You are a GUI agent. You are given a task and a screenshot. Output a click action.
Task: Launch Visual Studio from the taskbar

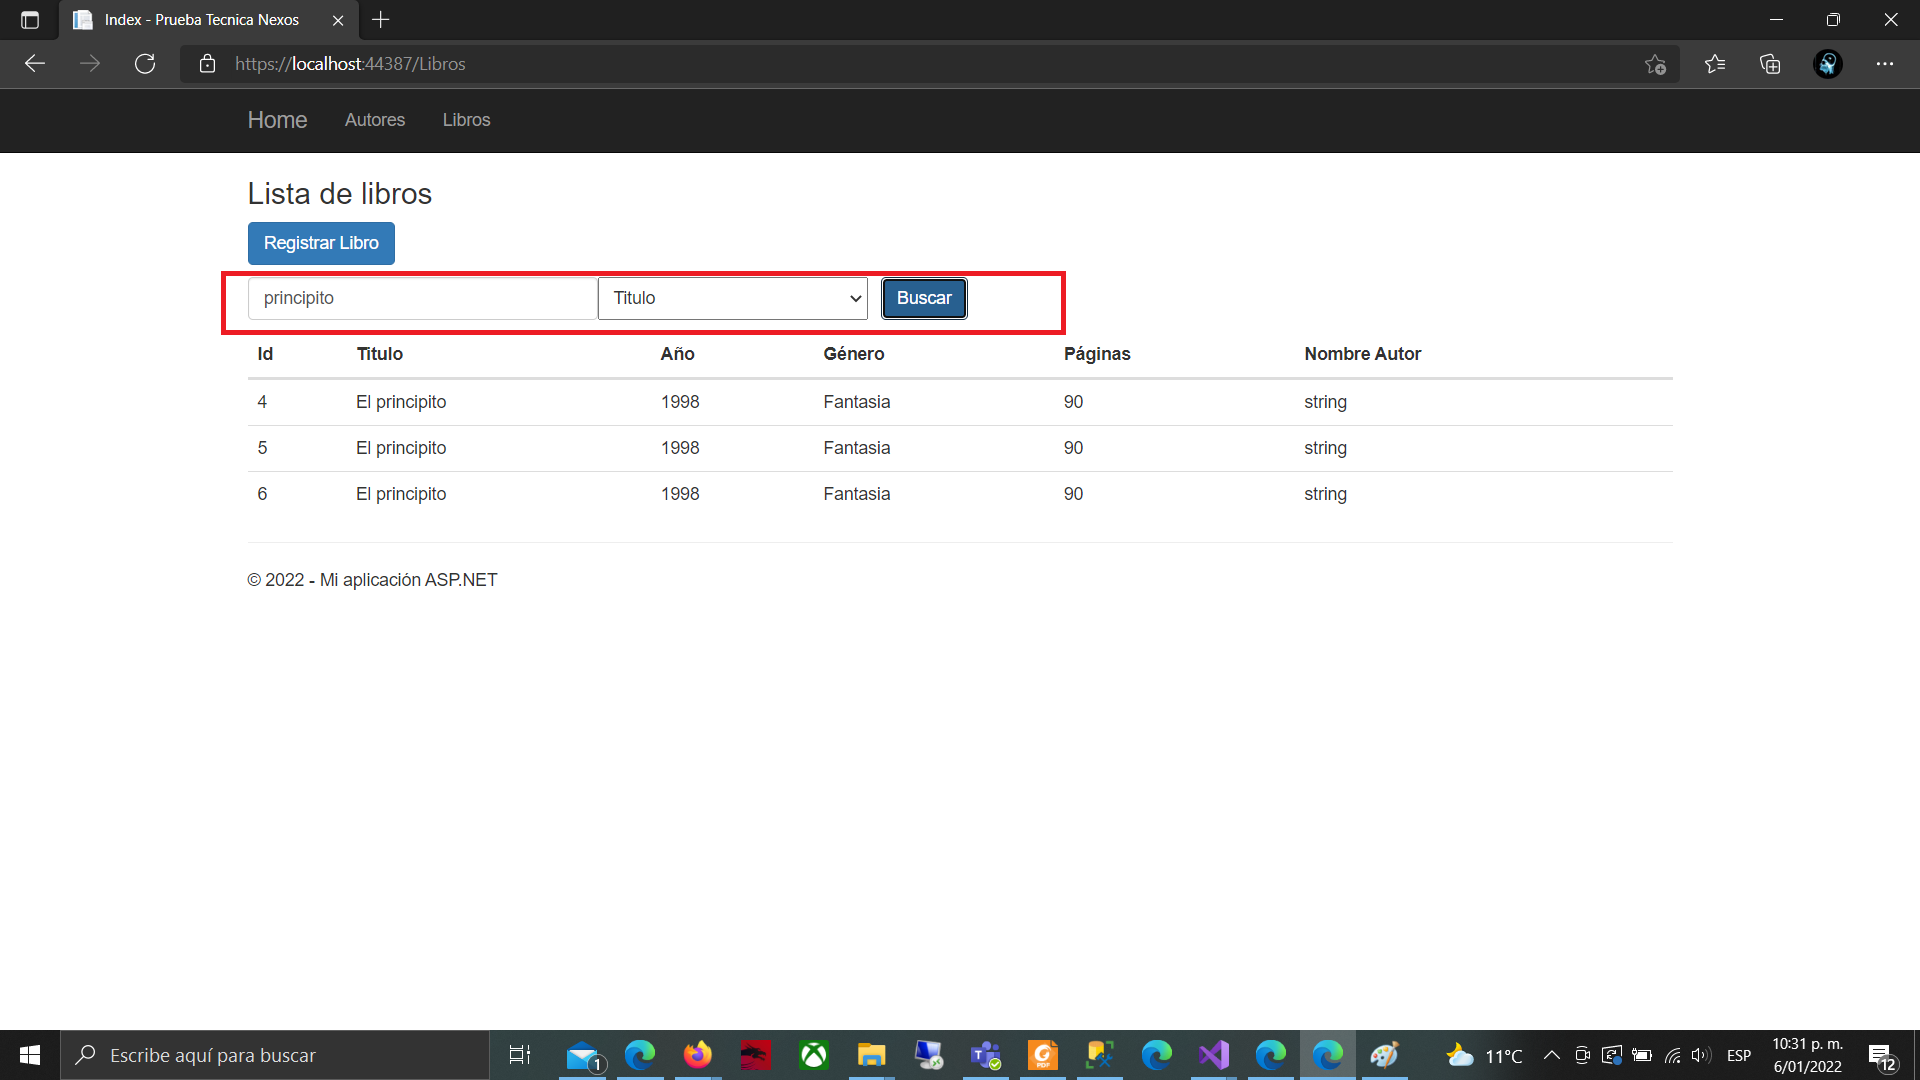coord(1213,1055)
